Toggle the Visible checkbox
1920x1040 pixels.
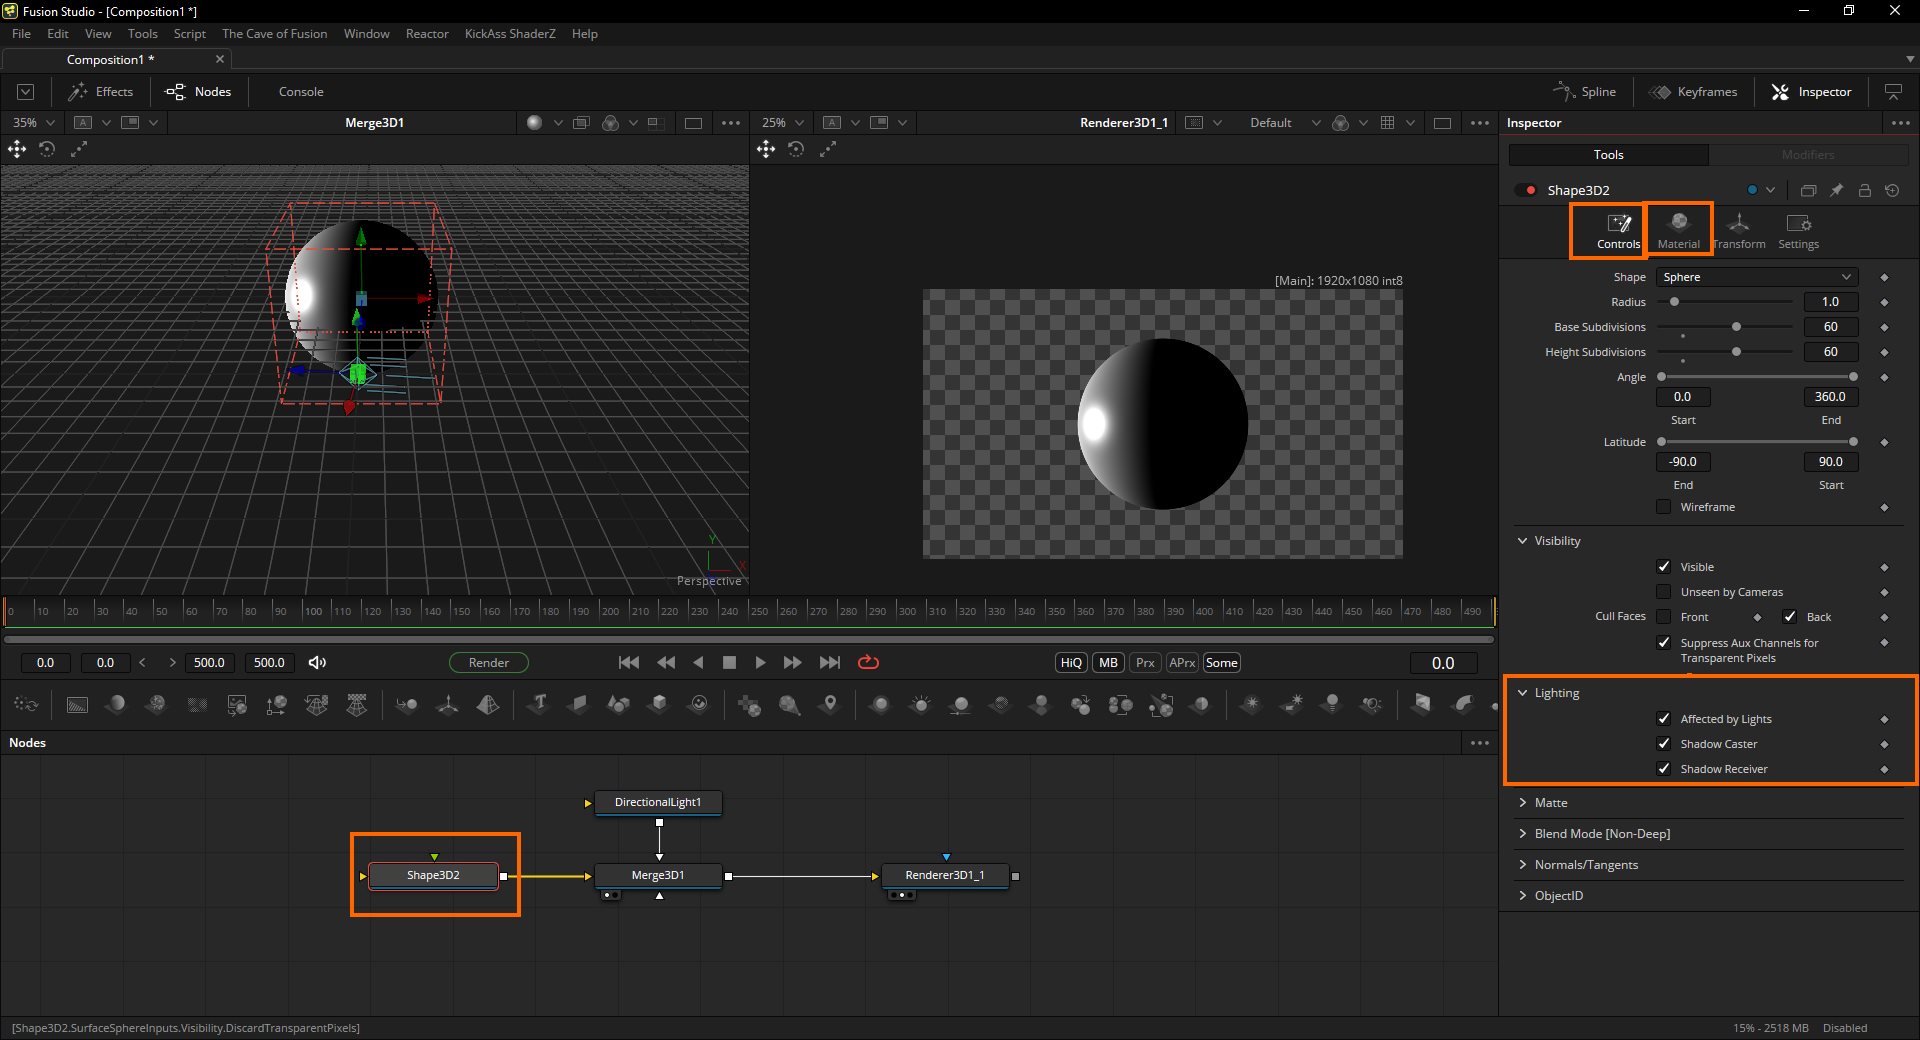(1664, 567)
